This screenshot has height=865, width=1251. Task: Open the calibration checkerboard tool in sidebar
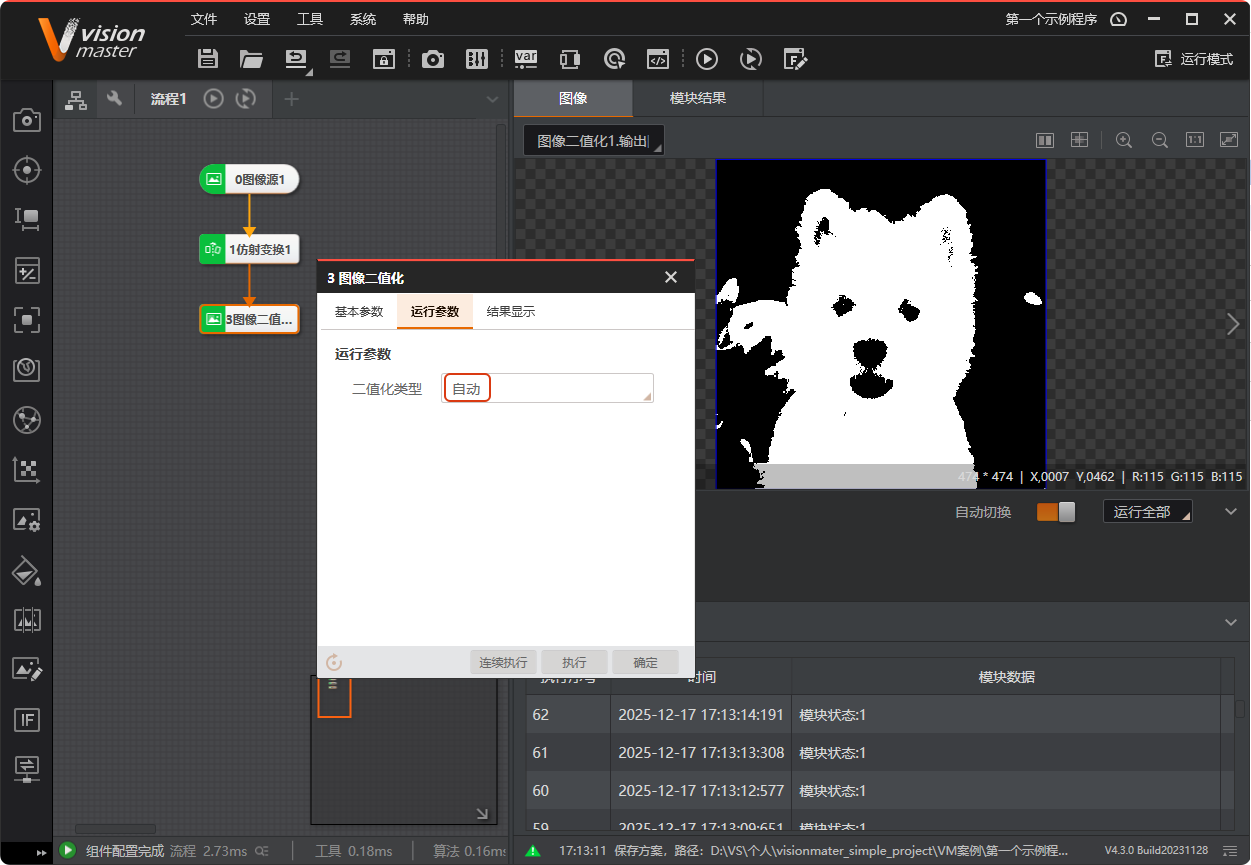click(26, 470)
